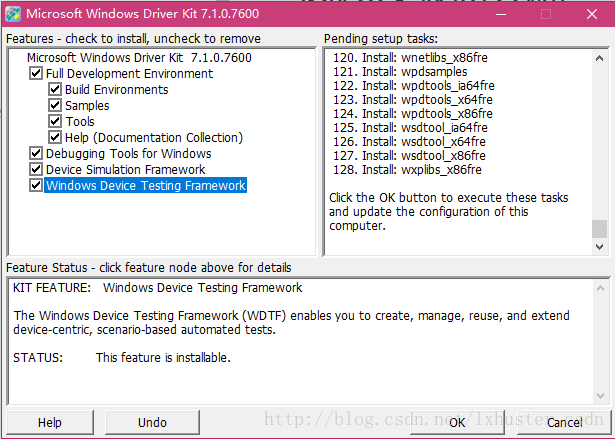Uncheck the Samples checkbox
Image resolution: width=615 pixels, height=439 pixels.
(55, 105)
